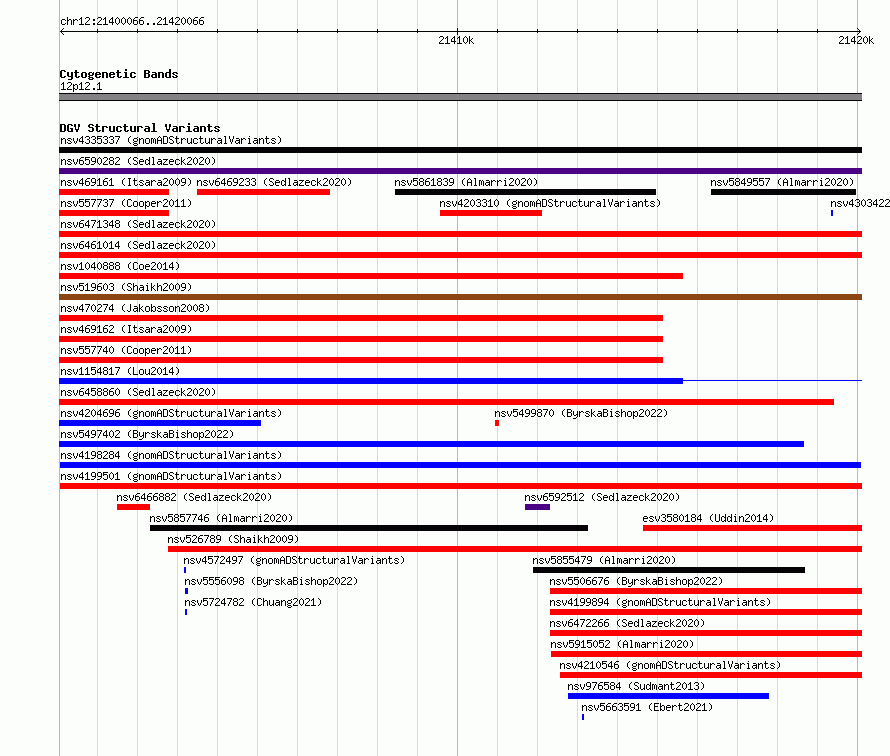Click black bar under nsv5857746
The width and height of the screenshot is (890, 756).
pos(369,528)
